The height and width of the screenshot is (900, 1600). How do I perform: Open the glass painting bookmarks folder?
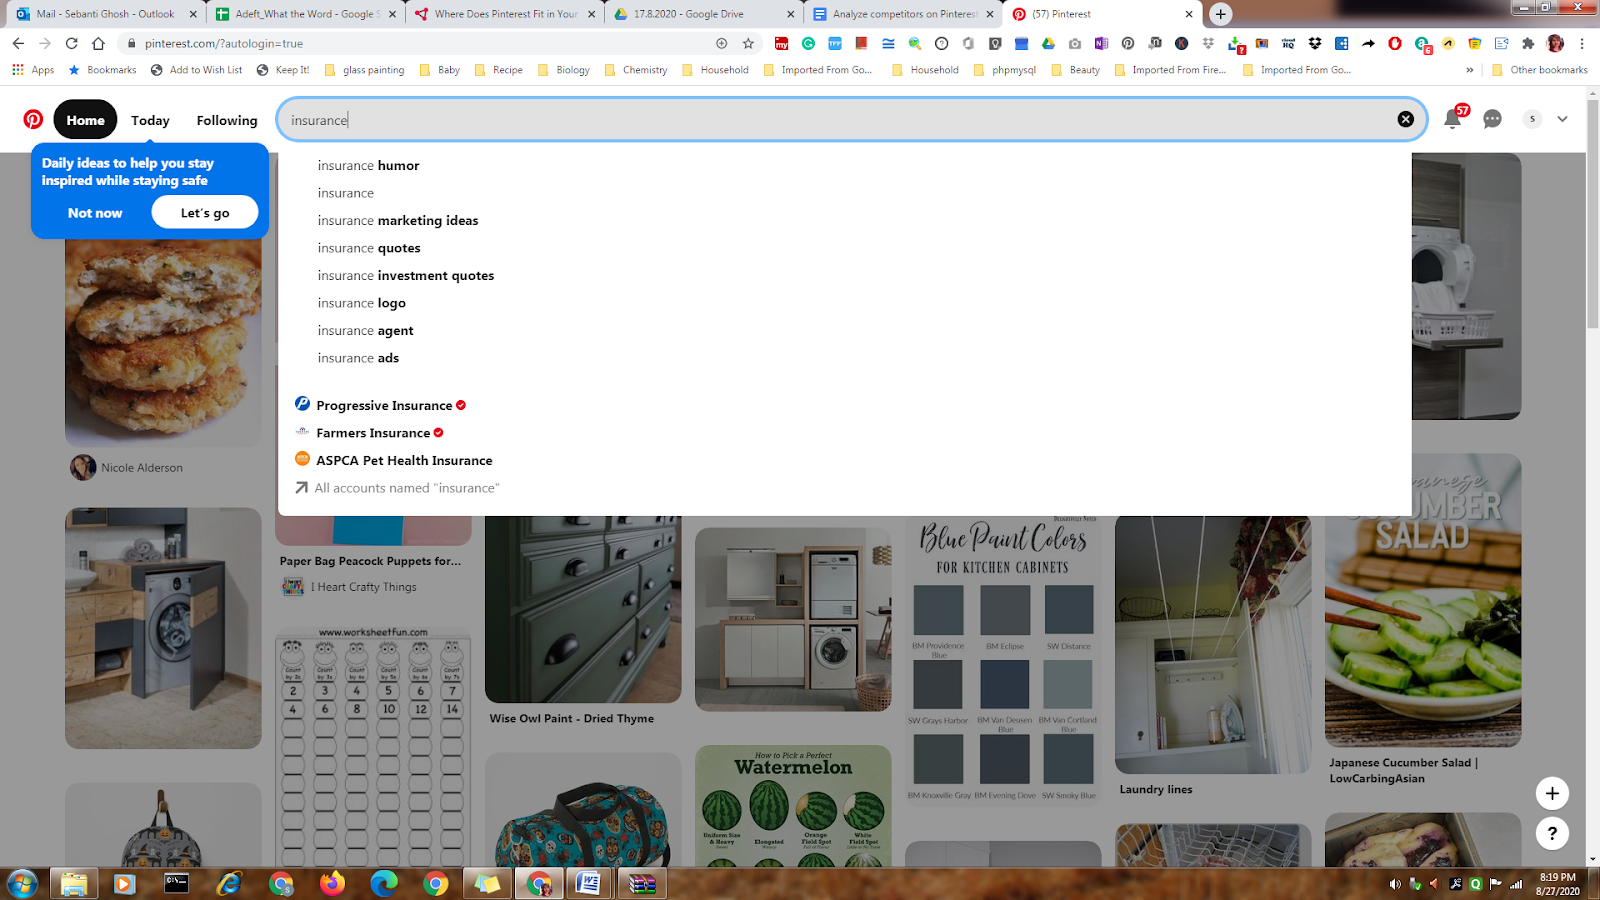click(364, 70)
